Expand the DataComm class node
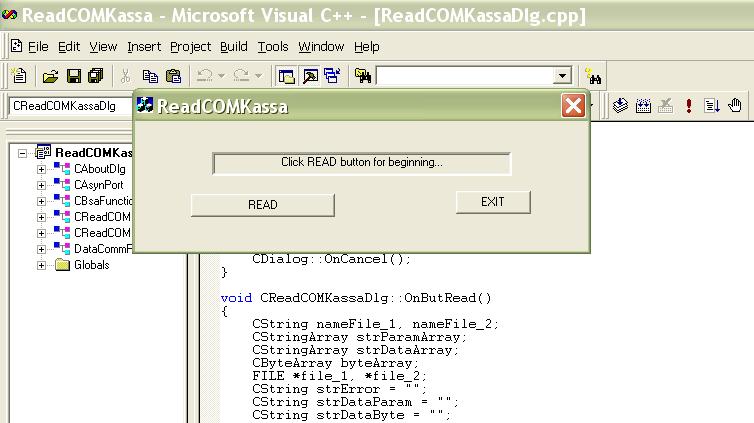This screenshot has height=423, width=754. tap(41, 249)
